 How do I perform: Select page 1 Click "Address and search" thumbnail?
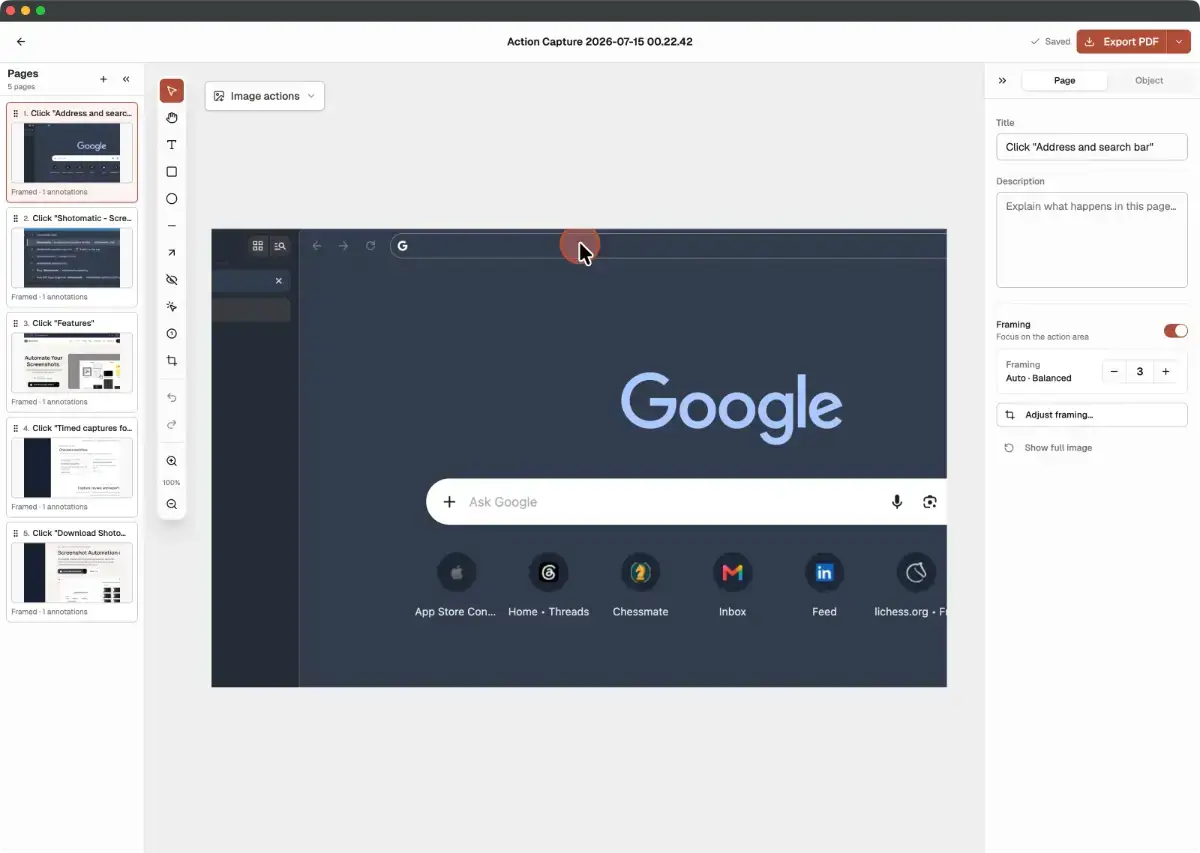[x=72, y=153]
